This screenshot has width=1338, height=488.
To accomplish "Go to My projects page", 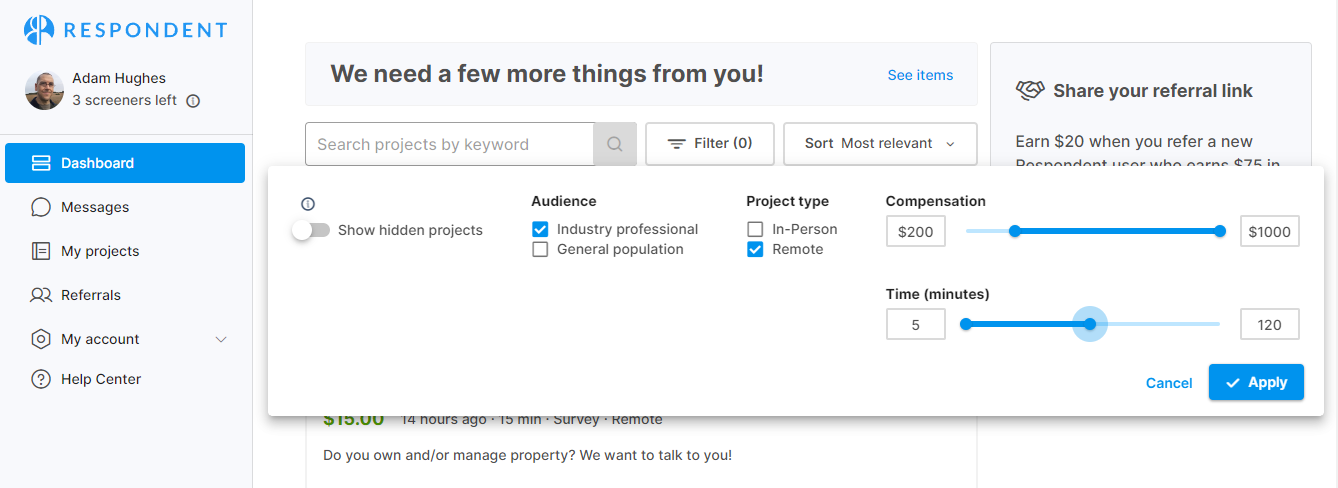I will [x=100, y=251].
